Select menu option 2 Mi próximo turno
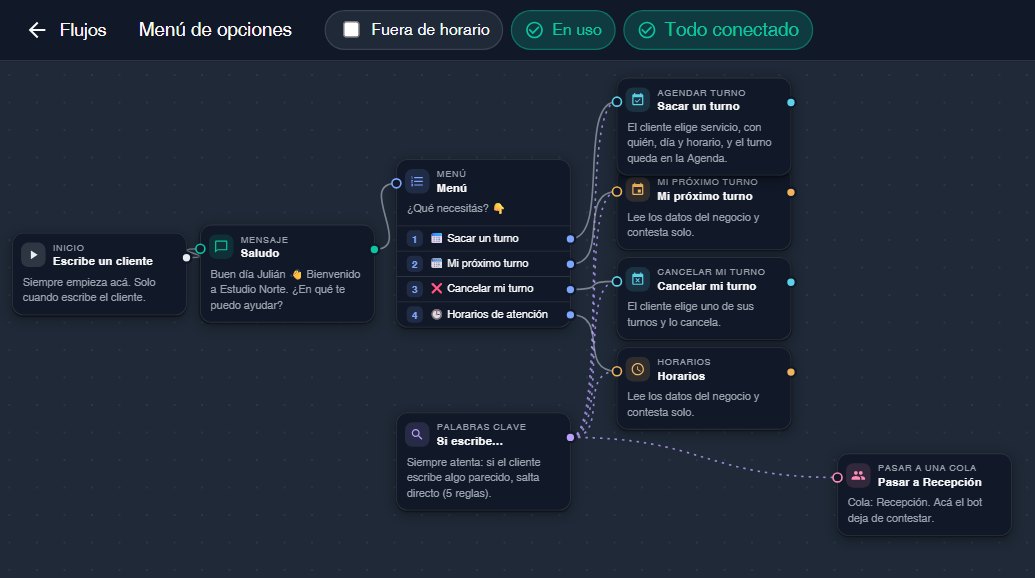 [483, 263]
